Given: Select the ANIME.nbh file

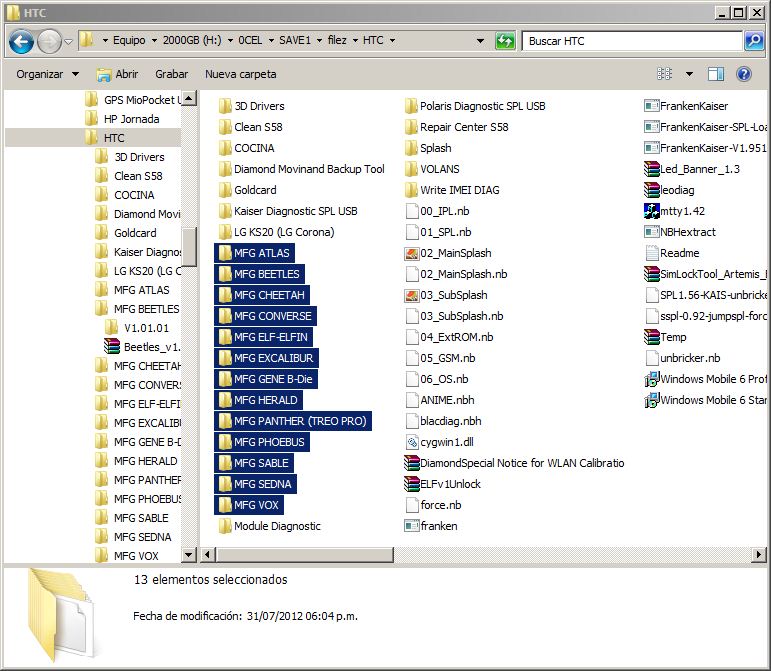Looking at the screenshot, I should point(440,400).
